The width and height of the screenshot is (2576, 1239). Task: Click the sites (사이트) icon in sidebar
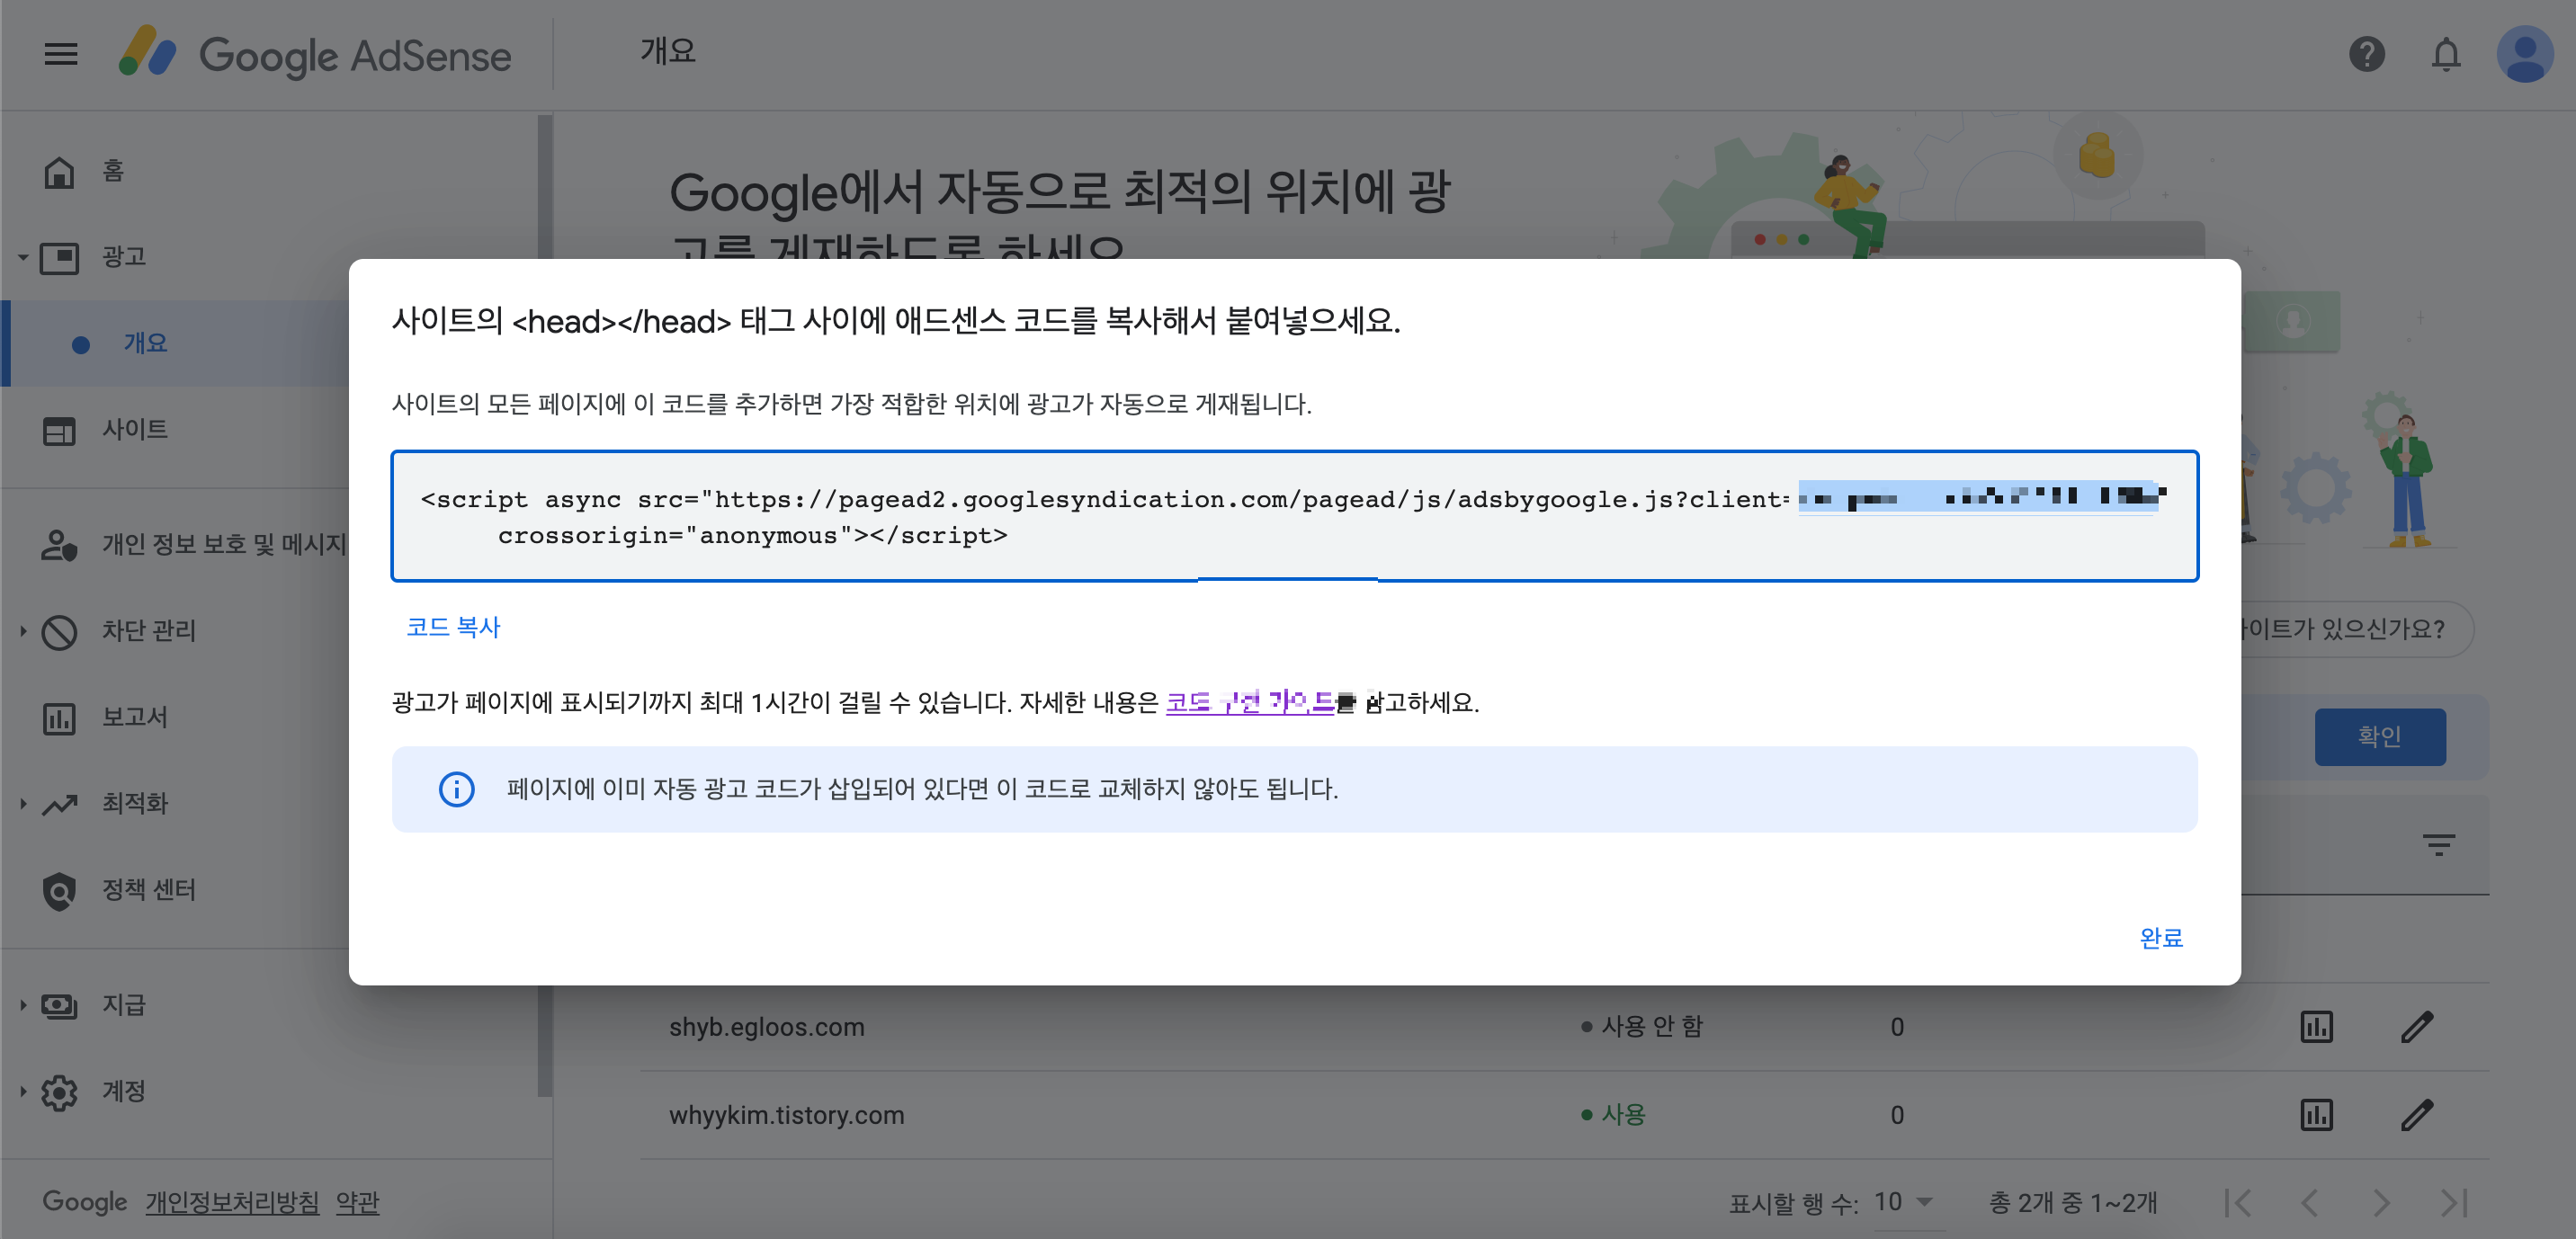click(x=59, y=430)
